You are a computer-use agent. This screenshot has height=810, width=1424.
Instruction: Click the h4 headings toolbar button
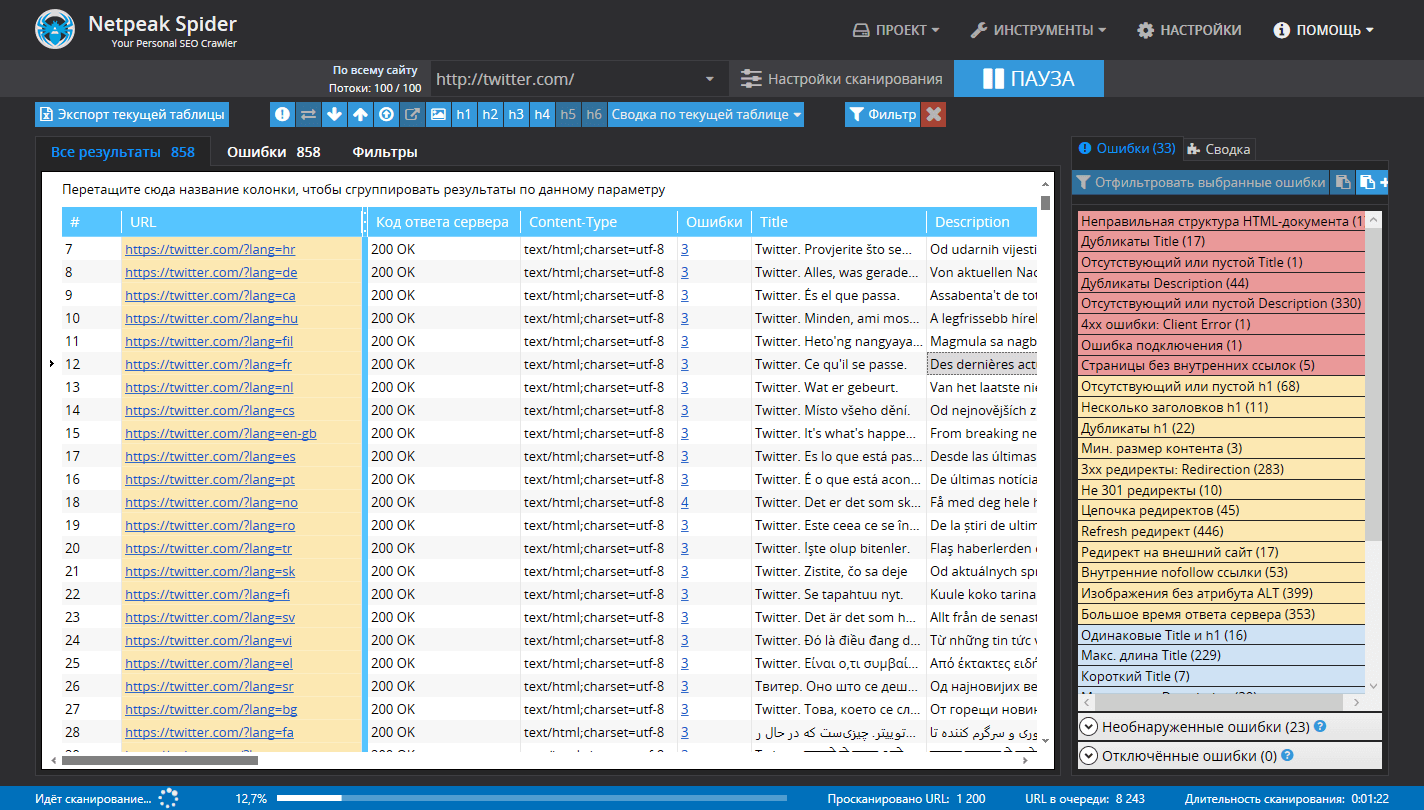542,115
